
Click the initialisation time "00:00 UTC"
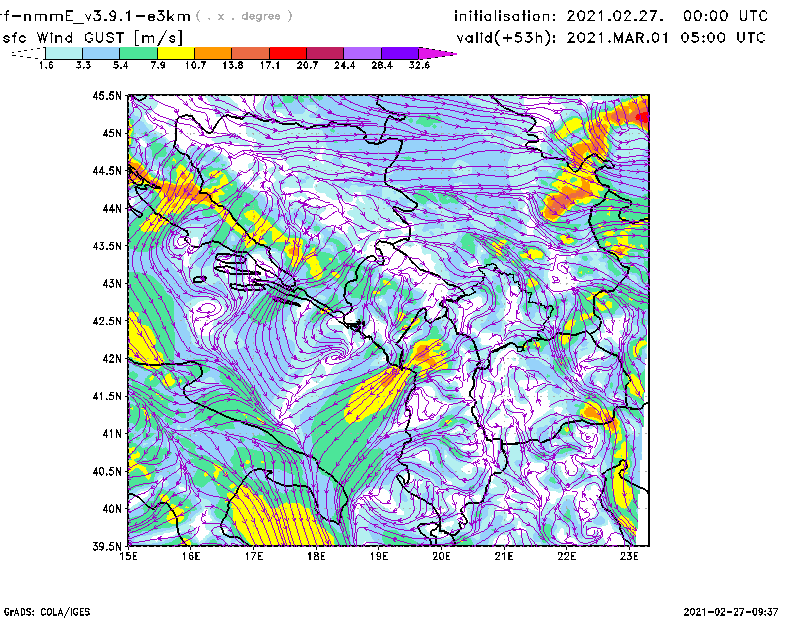click(726, 16)
